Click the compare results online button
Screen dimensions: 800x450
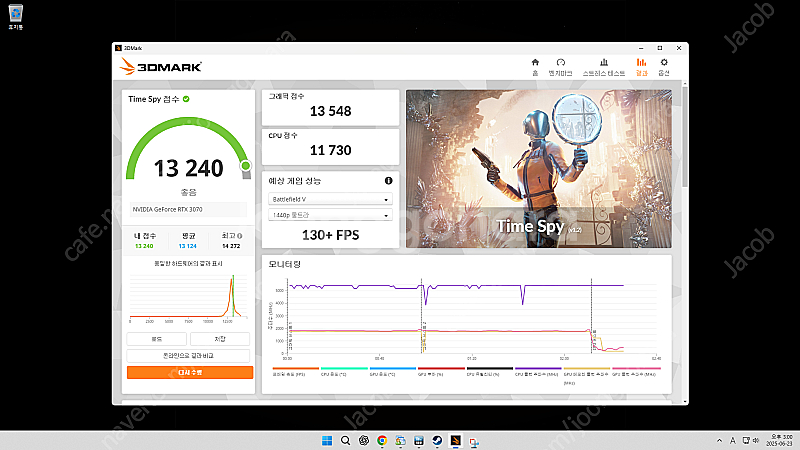click(190, 355)
